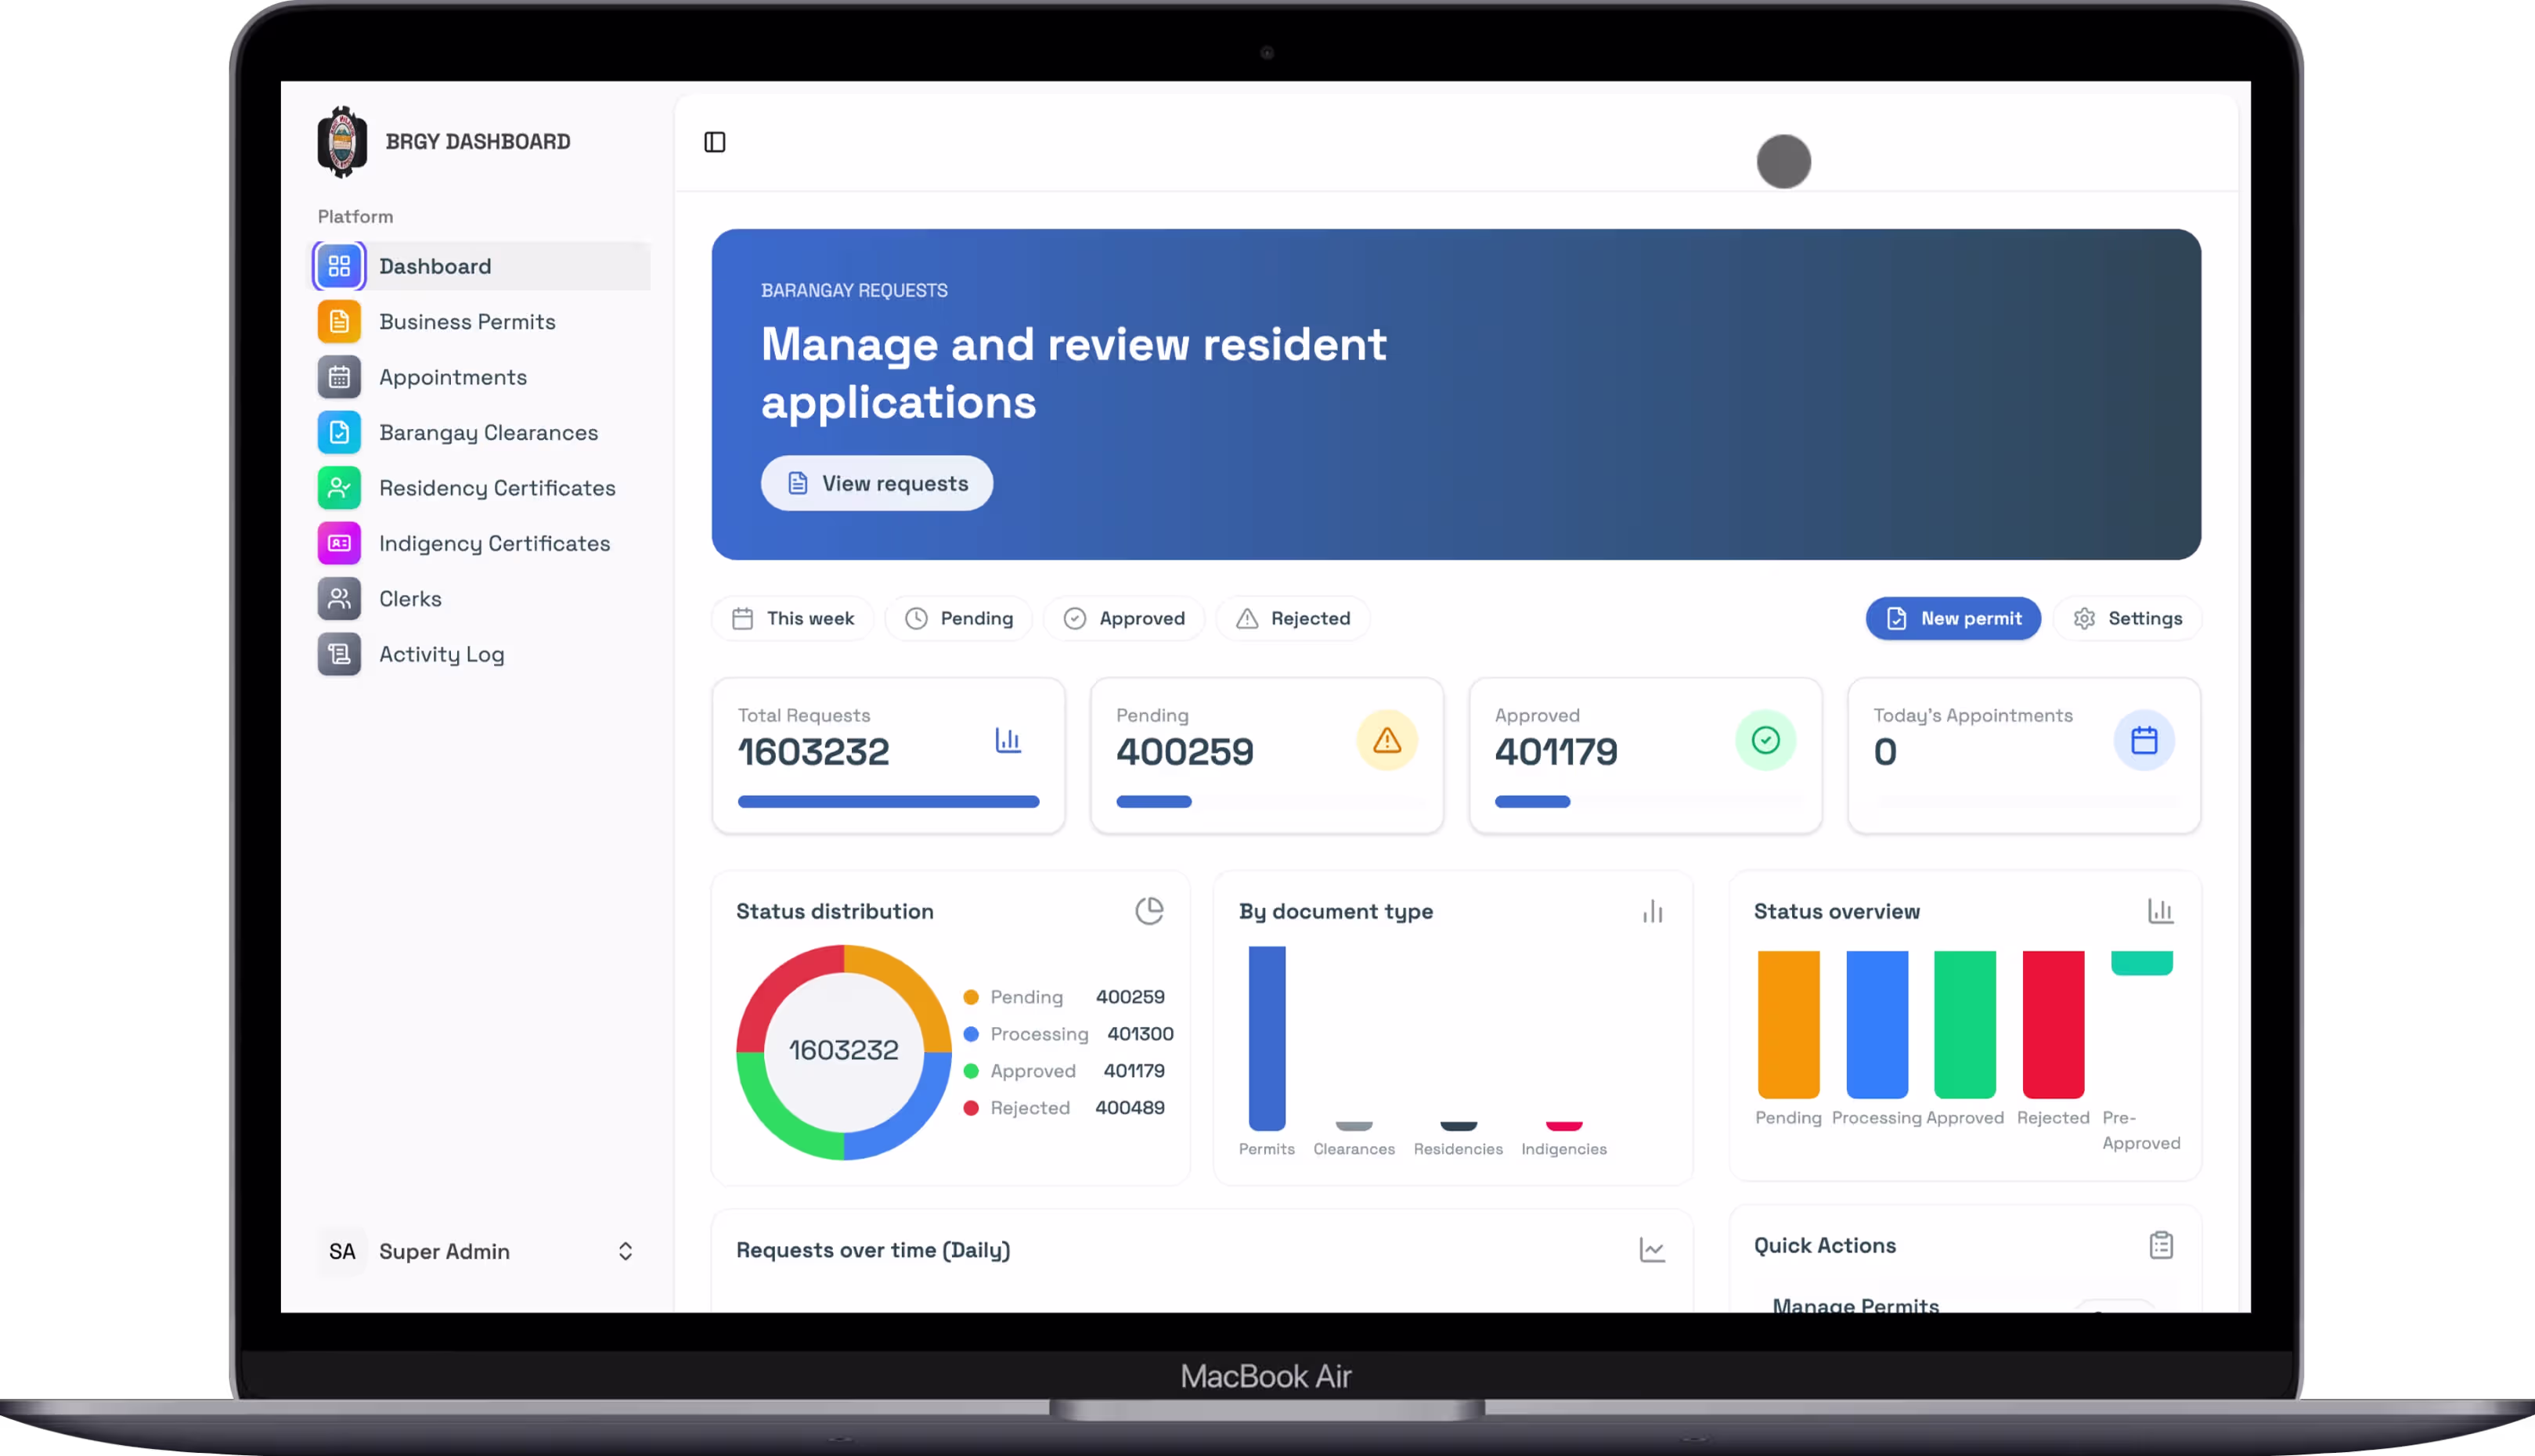
Task: Toggle the sidebar panel icon
Action: [x=715, y=142]
